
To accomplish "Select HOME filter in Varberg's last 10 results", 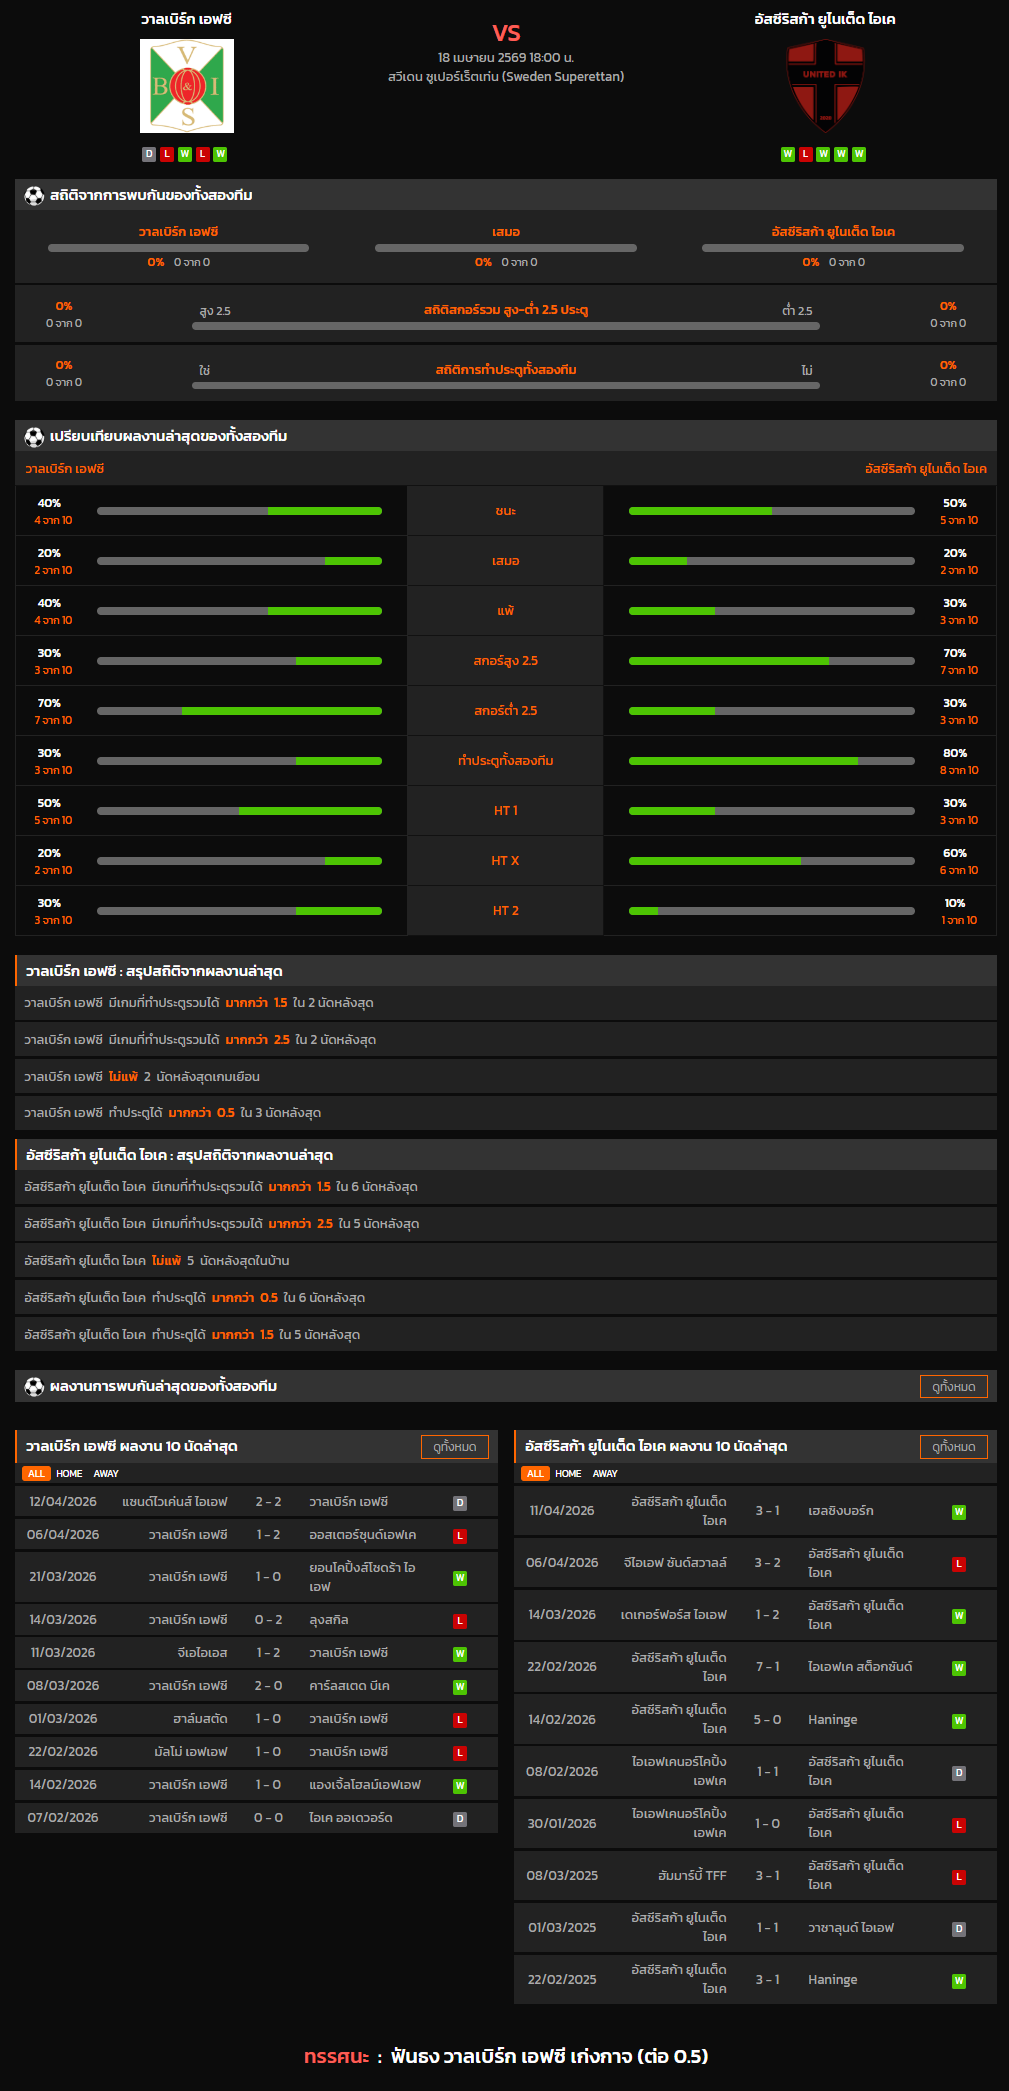I will click(69, 1473).
